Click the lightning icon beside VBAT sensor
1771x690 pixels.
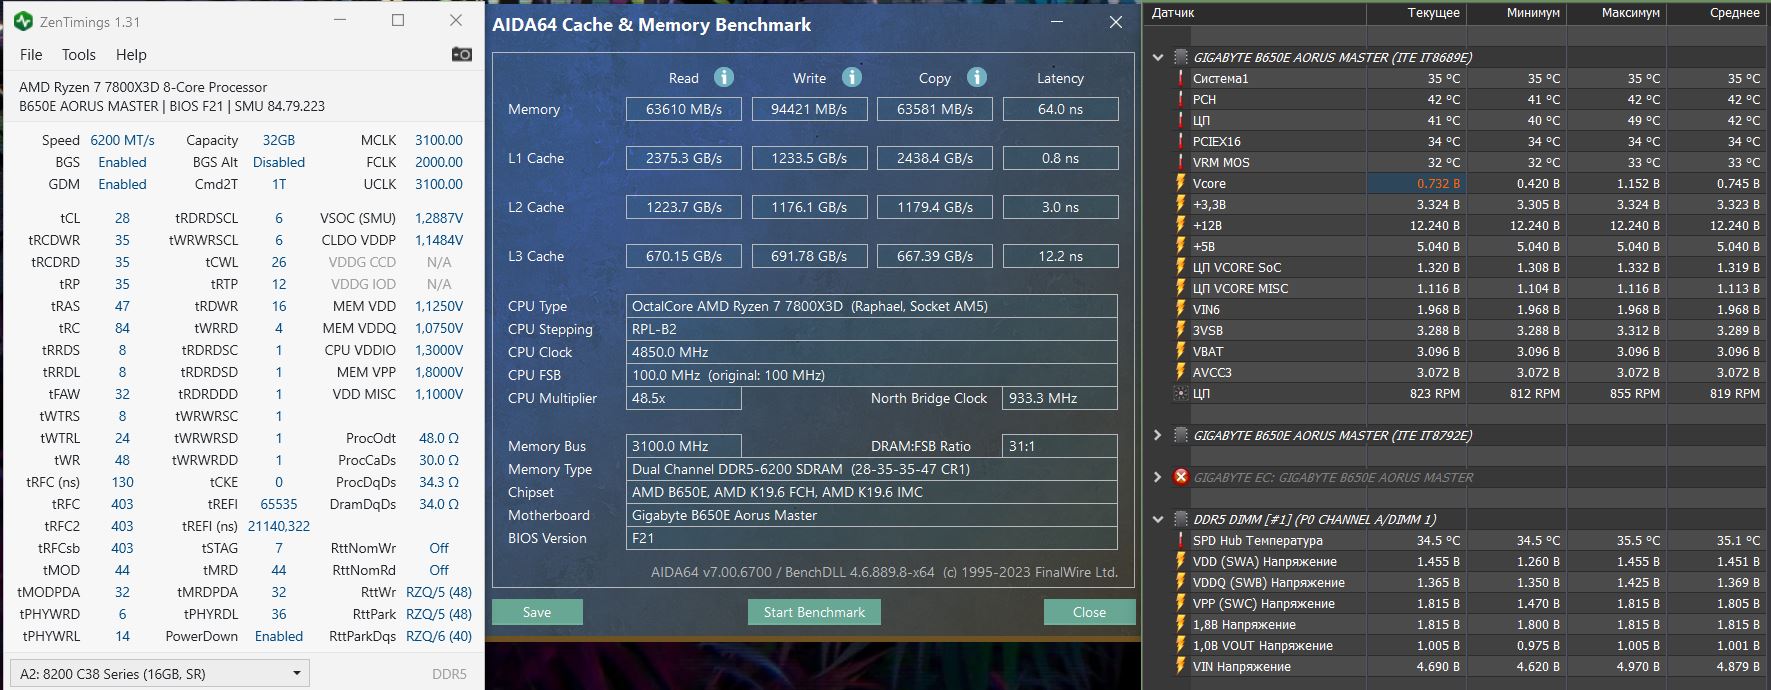(x=1180, y=351)
